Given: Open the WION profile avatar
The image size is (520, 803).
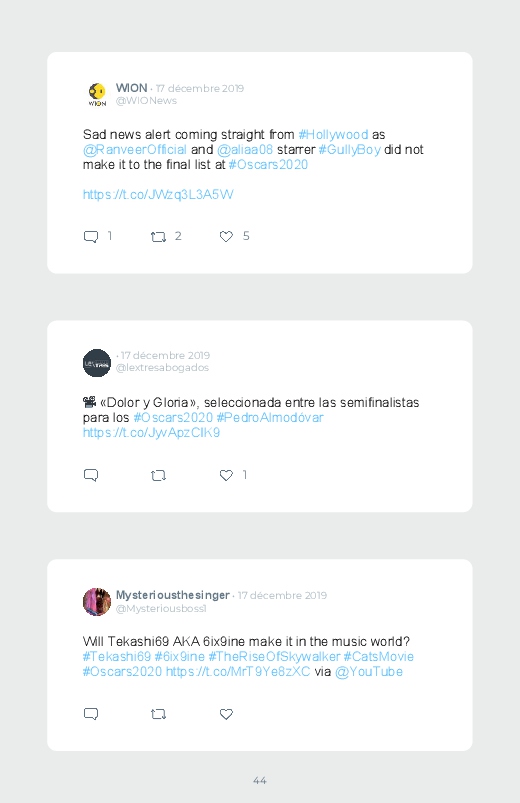Looking at the screenshot, I should click(97, 95).
